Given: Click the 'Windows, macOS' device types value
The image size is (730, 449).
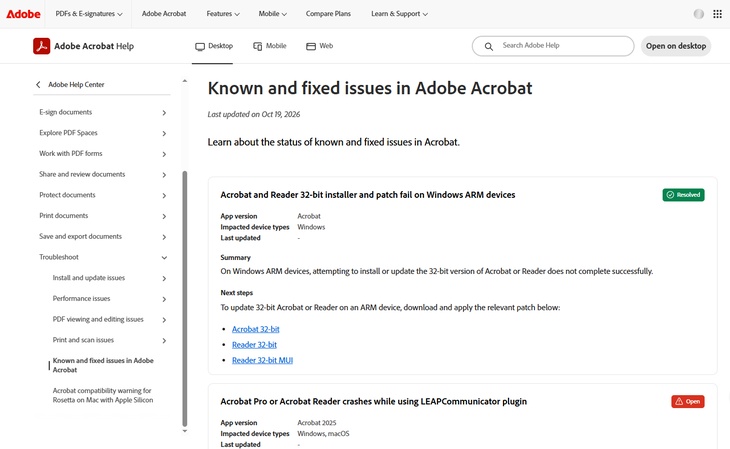Looking at the screenshot, I should coord(323,434).
